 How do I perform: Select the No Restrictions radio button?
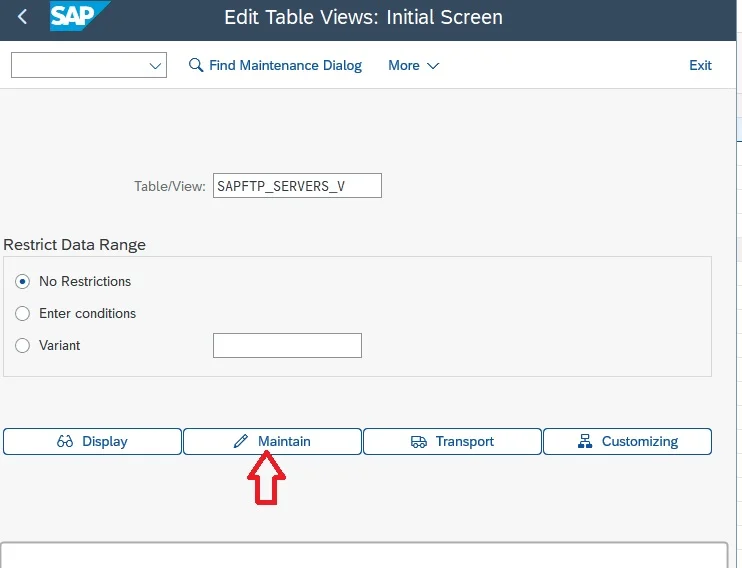[22, 282]
